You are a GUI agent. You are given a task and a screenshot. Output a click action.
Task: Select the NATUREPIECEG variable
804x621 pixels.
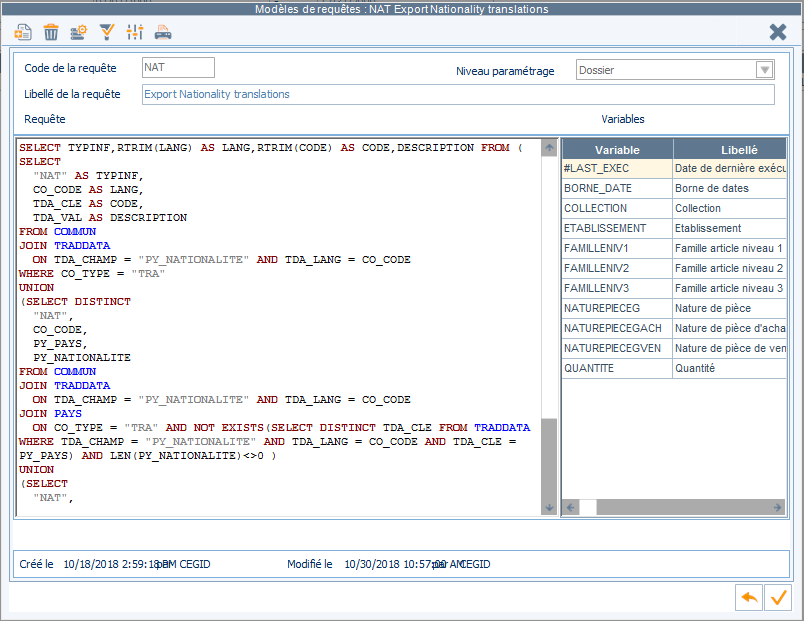click(x=617, y=309)
